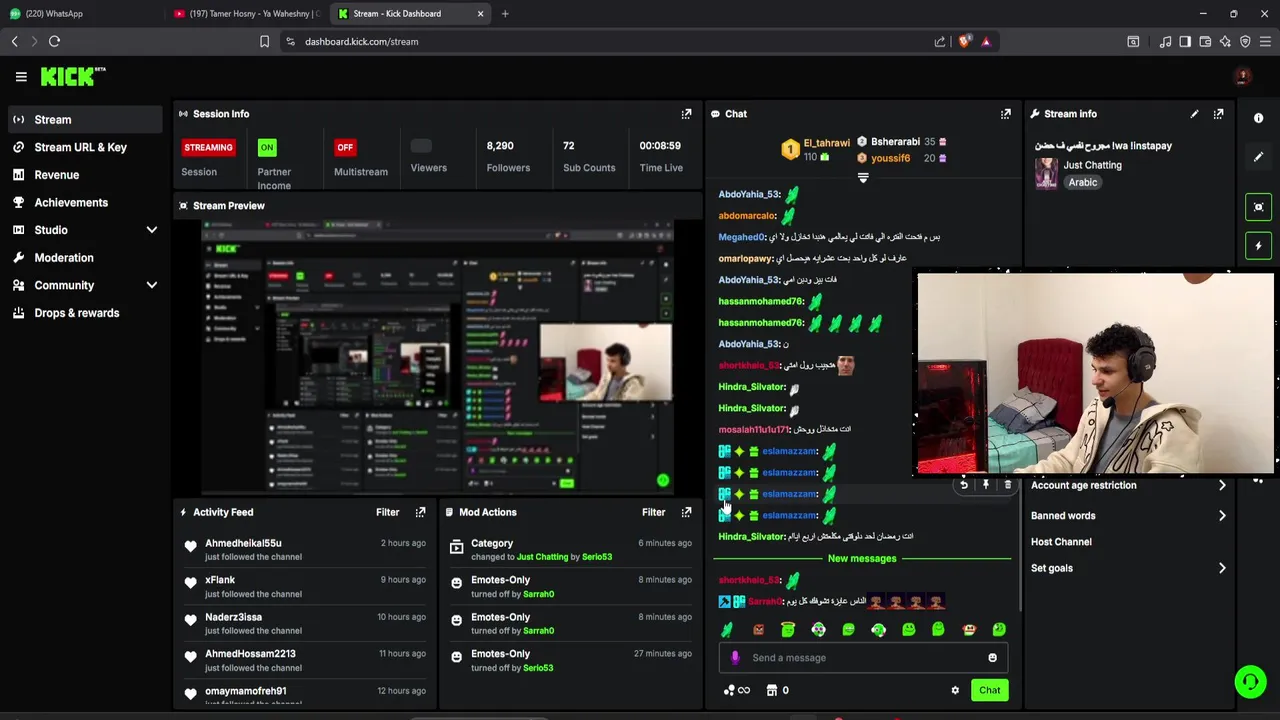
Task: Toggle the Viewers visibility switch
Action: coord(421,146)
